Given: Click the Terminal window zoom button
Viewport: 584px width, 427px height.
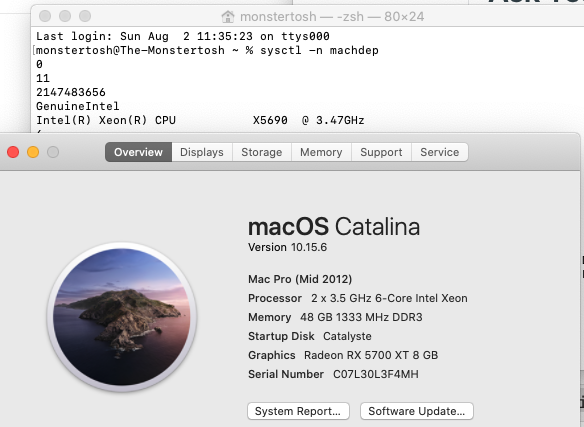Looking at the screenshot, I should [x=85, y=16].
